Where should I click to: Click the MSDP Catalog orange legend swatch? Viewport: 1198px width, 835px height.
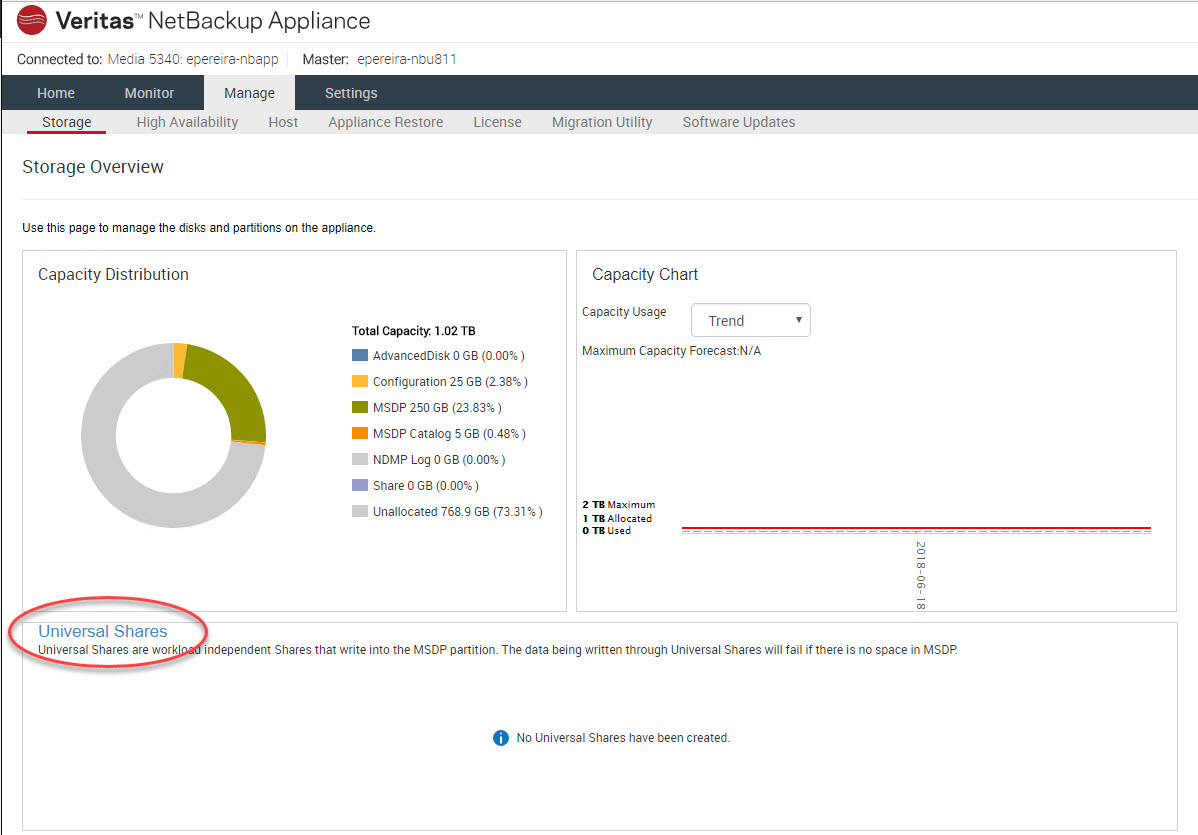click(x=360, y=433)
